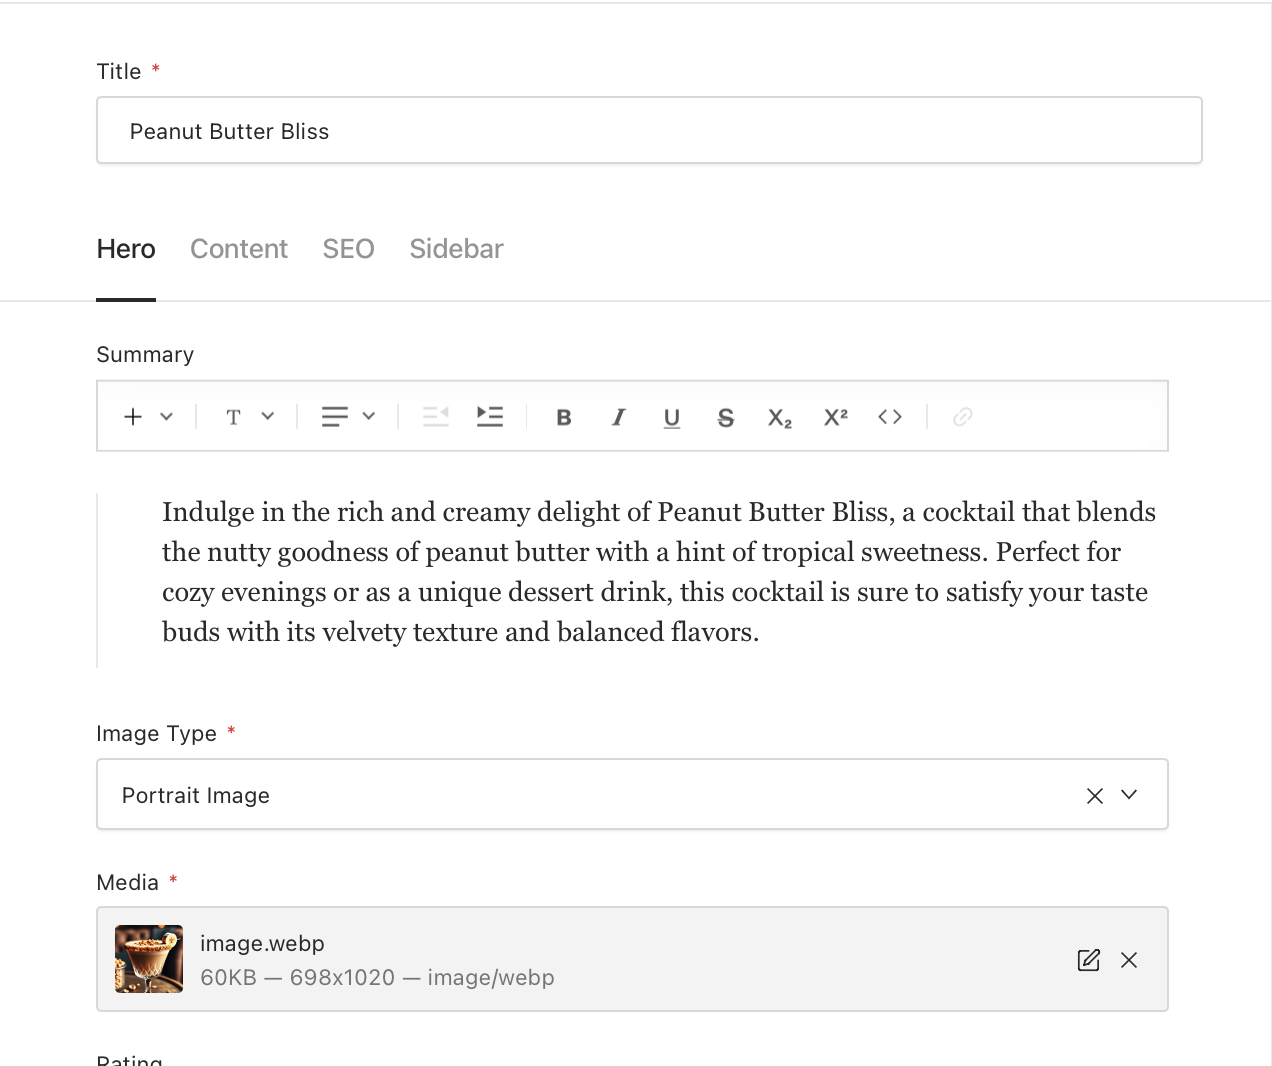Open the Sidebar tab
The height and width of the screenshot is (1066, 1272).
(x=456, y=249)
